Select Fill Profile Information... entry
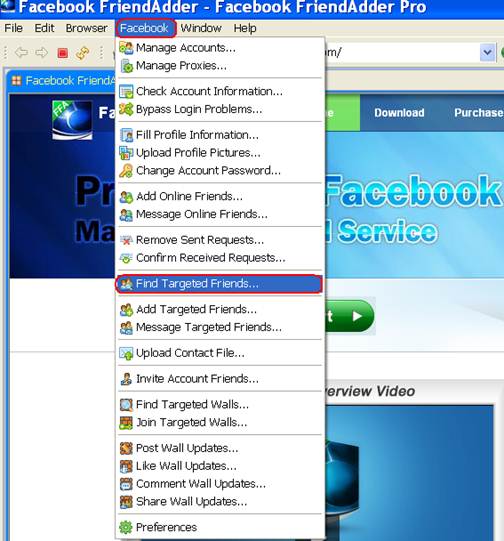The image size is (504, 541). (x=220, y=135)
